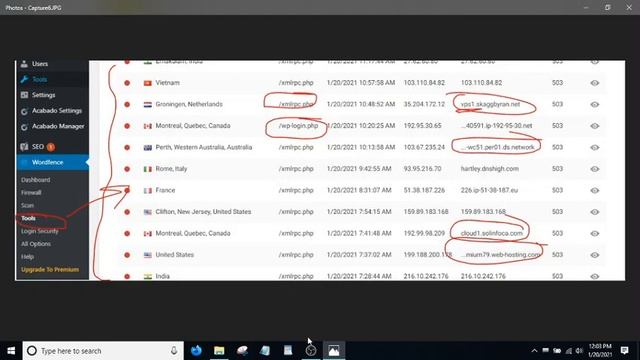Click IP address 51.38.187.226
Image resolution: width=640 pixels, height=360 pixels.
coord(424,190)
